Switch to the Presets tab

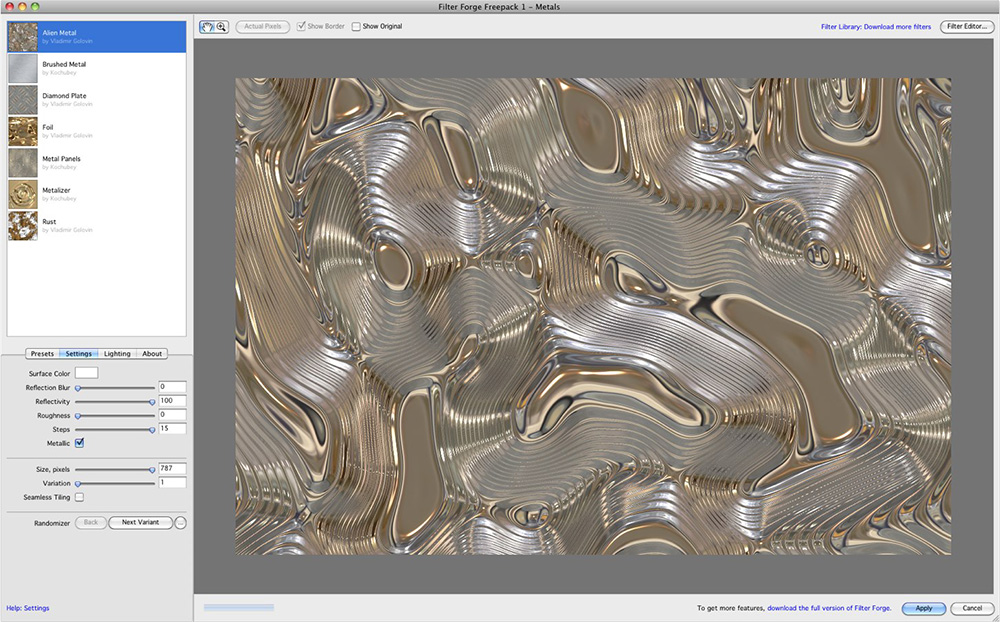(42, 354)
